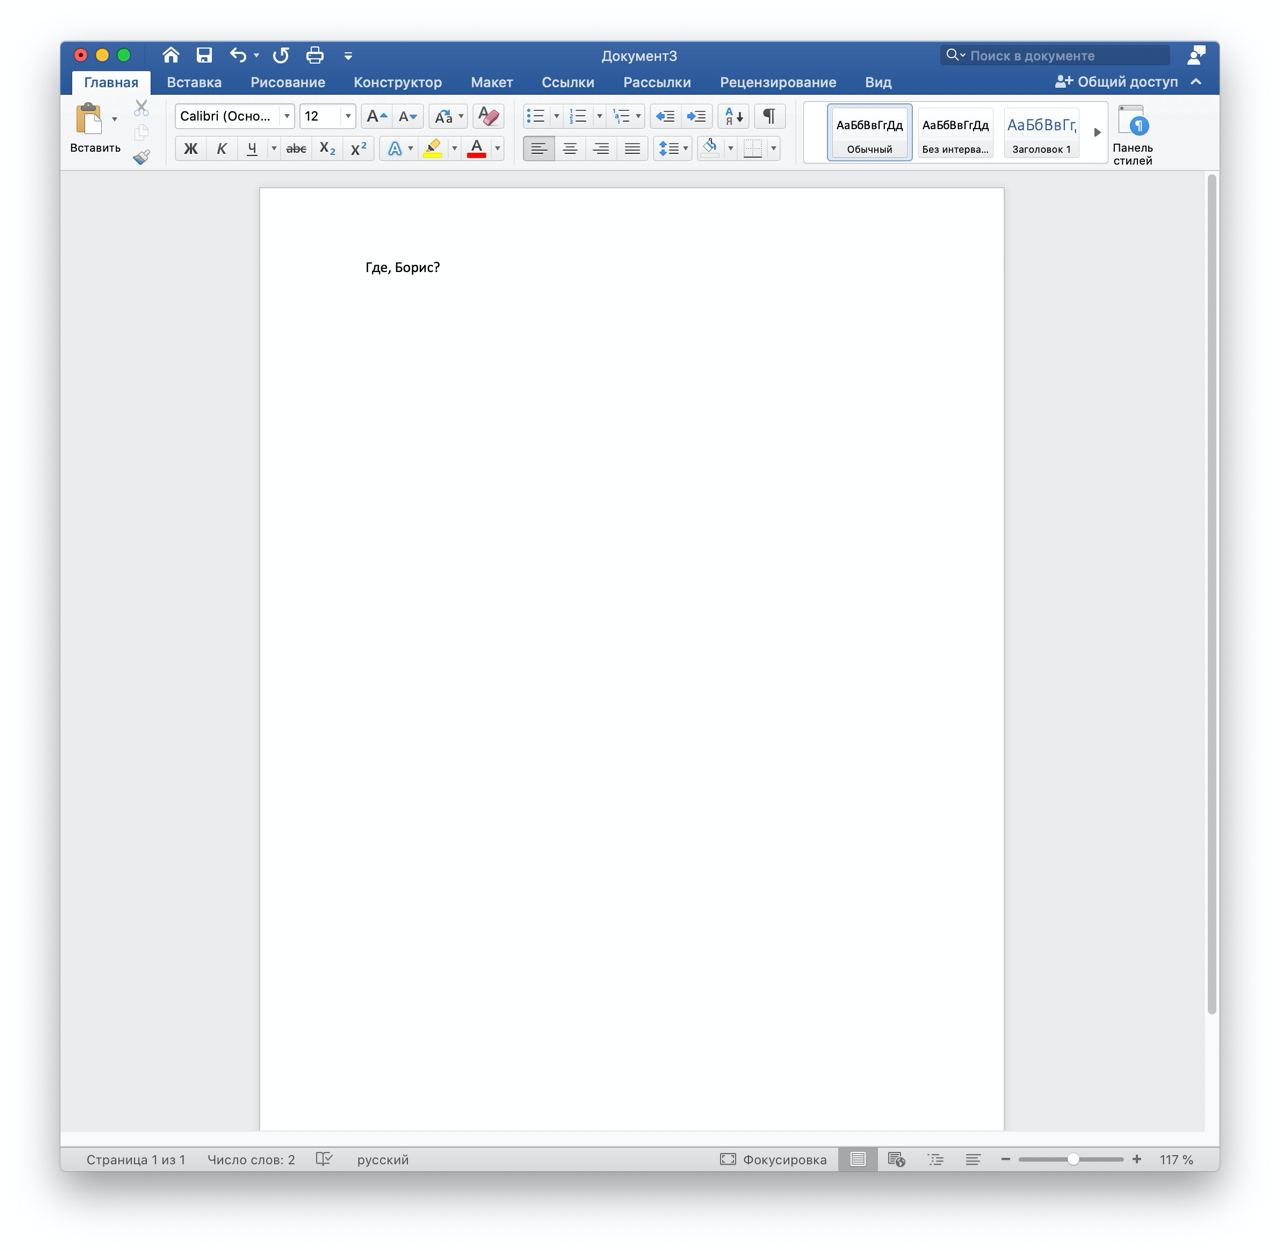The image size is (1280, 1251).
Task: Toggle subscript X2 formatting
Action: click(x=327, y=148)
